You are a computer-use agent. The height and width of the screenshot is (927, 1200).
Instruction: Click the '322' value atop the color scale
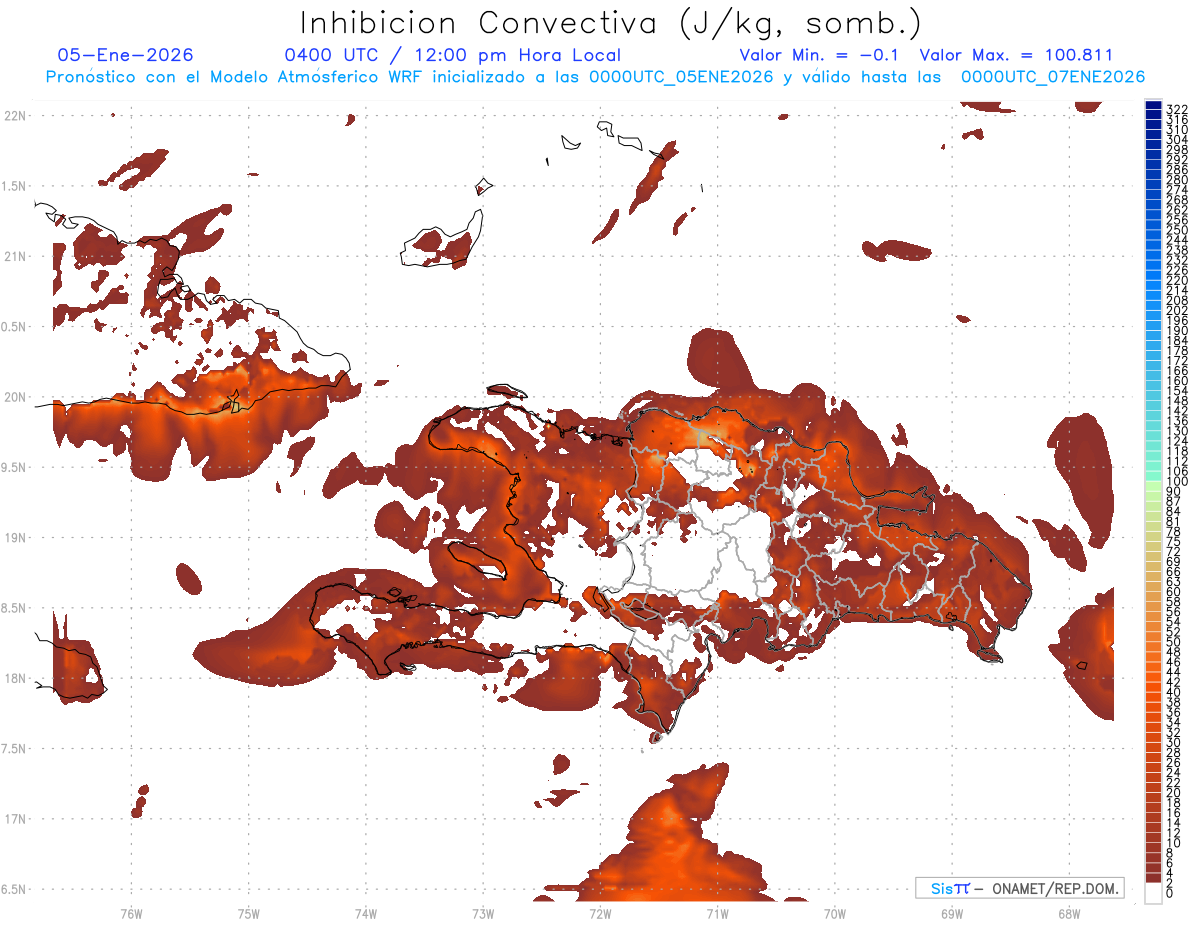[1177, 108]
